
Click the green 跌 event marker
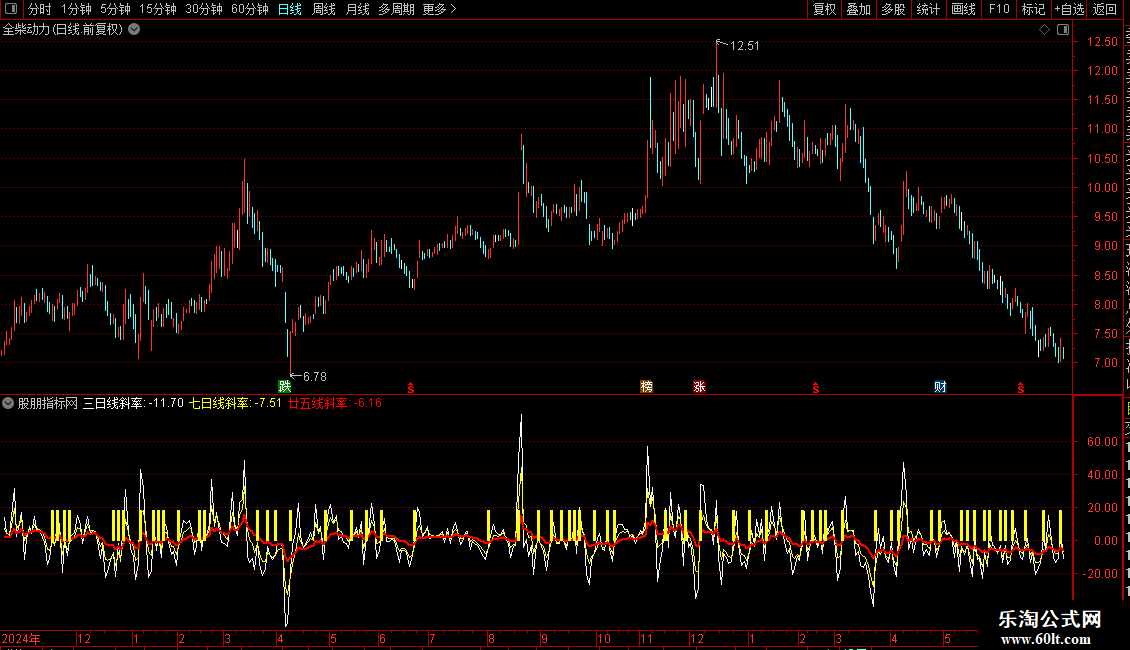pos(285,387)
